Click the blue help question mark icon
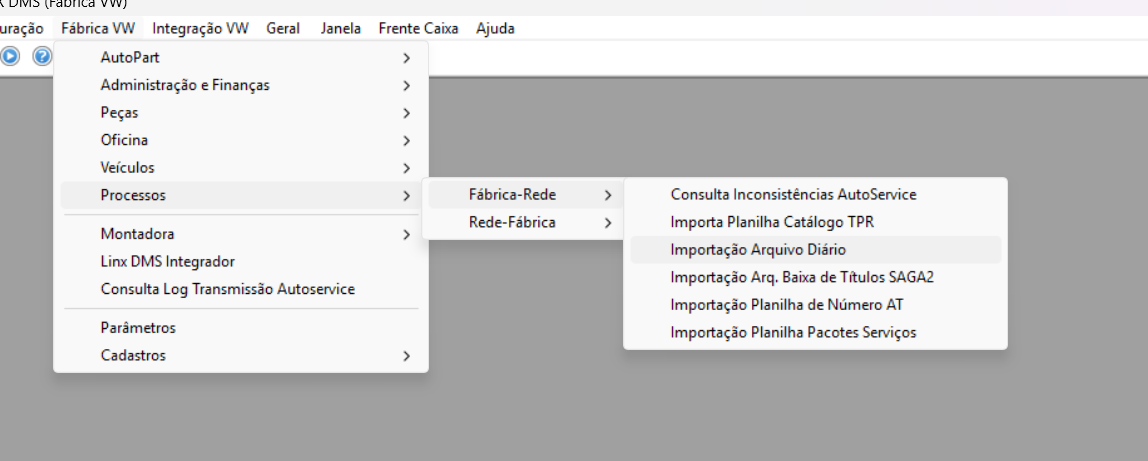 pyautogui.click(x=42, y=56)
